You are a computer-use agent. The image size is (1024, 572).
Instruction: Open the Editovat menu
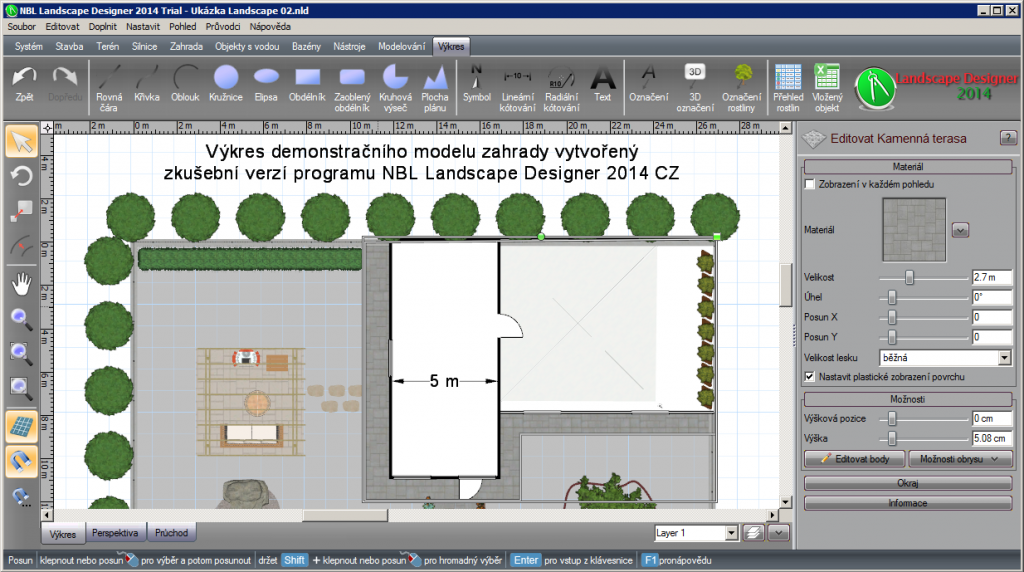tap(62, 27)
